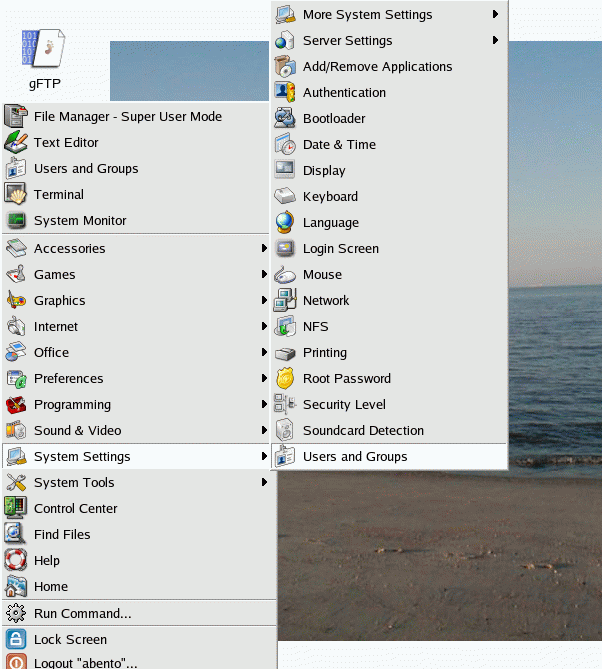Click the Bootloader icon
This screenshot has height=669, width=602.
285,118
